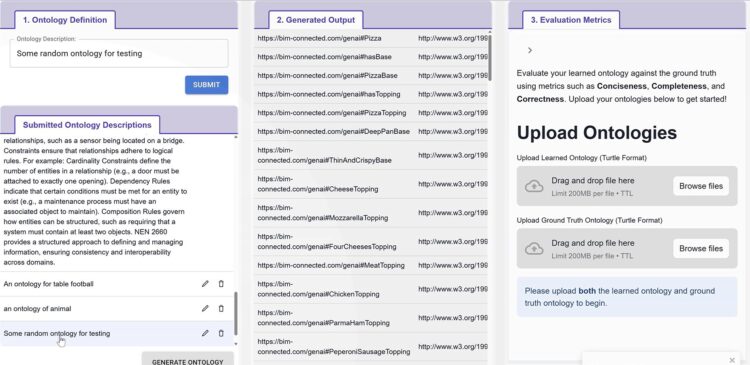
Task: Click the Ground Truth upload cloud icon
Action: (534, 249)
